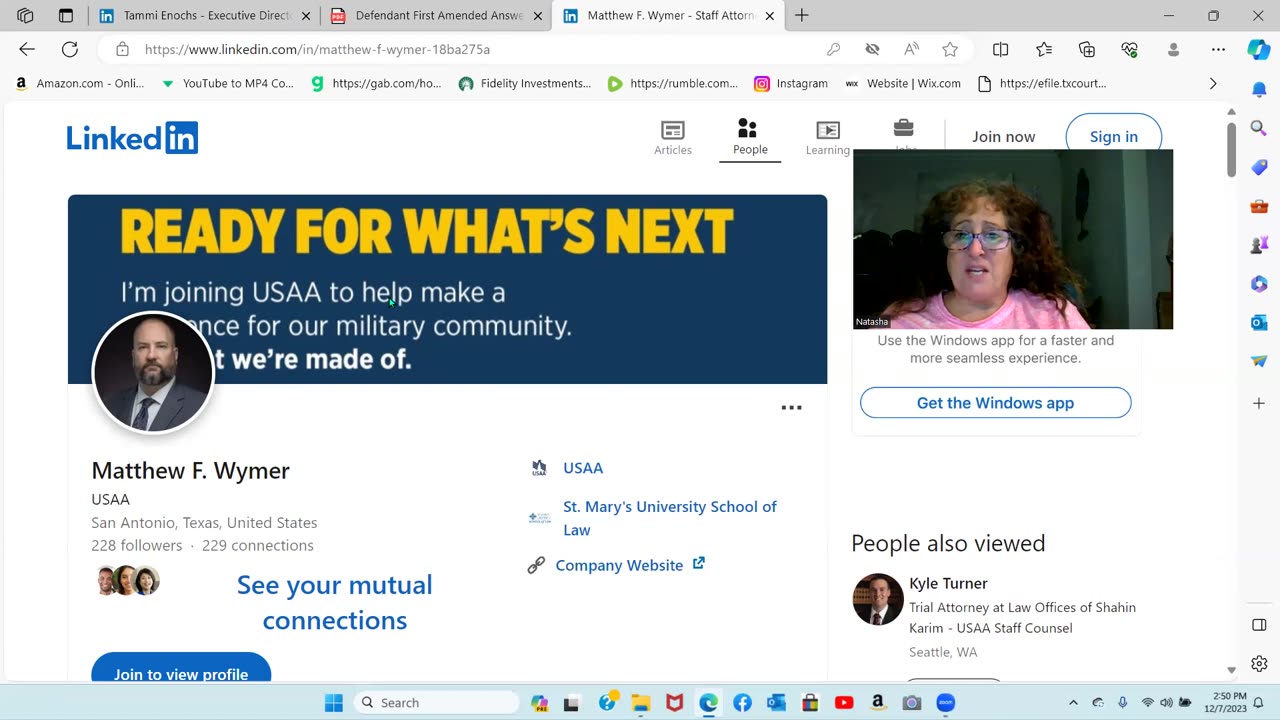This screenshot has width=1280, height=720.
Task: Launch Copilot from the Edge toolbar
Action: [1259, 49]
